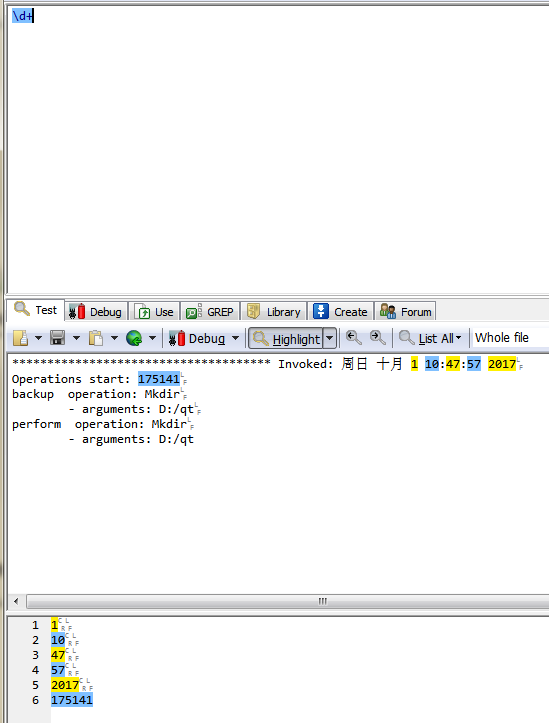549x723 pixels.
Task: Open the GREP tab
Action: point(210,312)
